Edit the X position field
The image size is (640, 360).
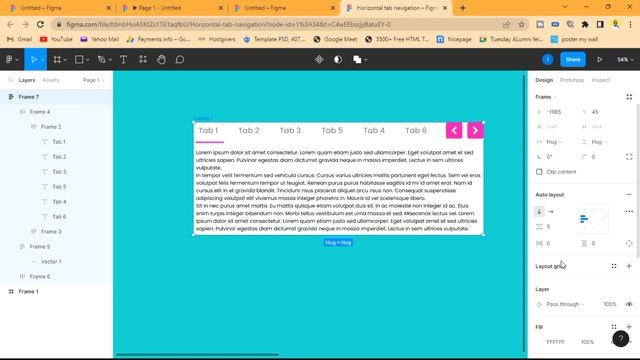point(556,112)
